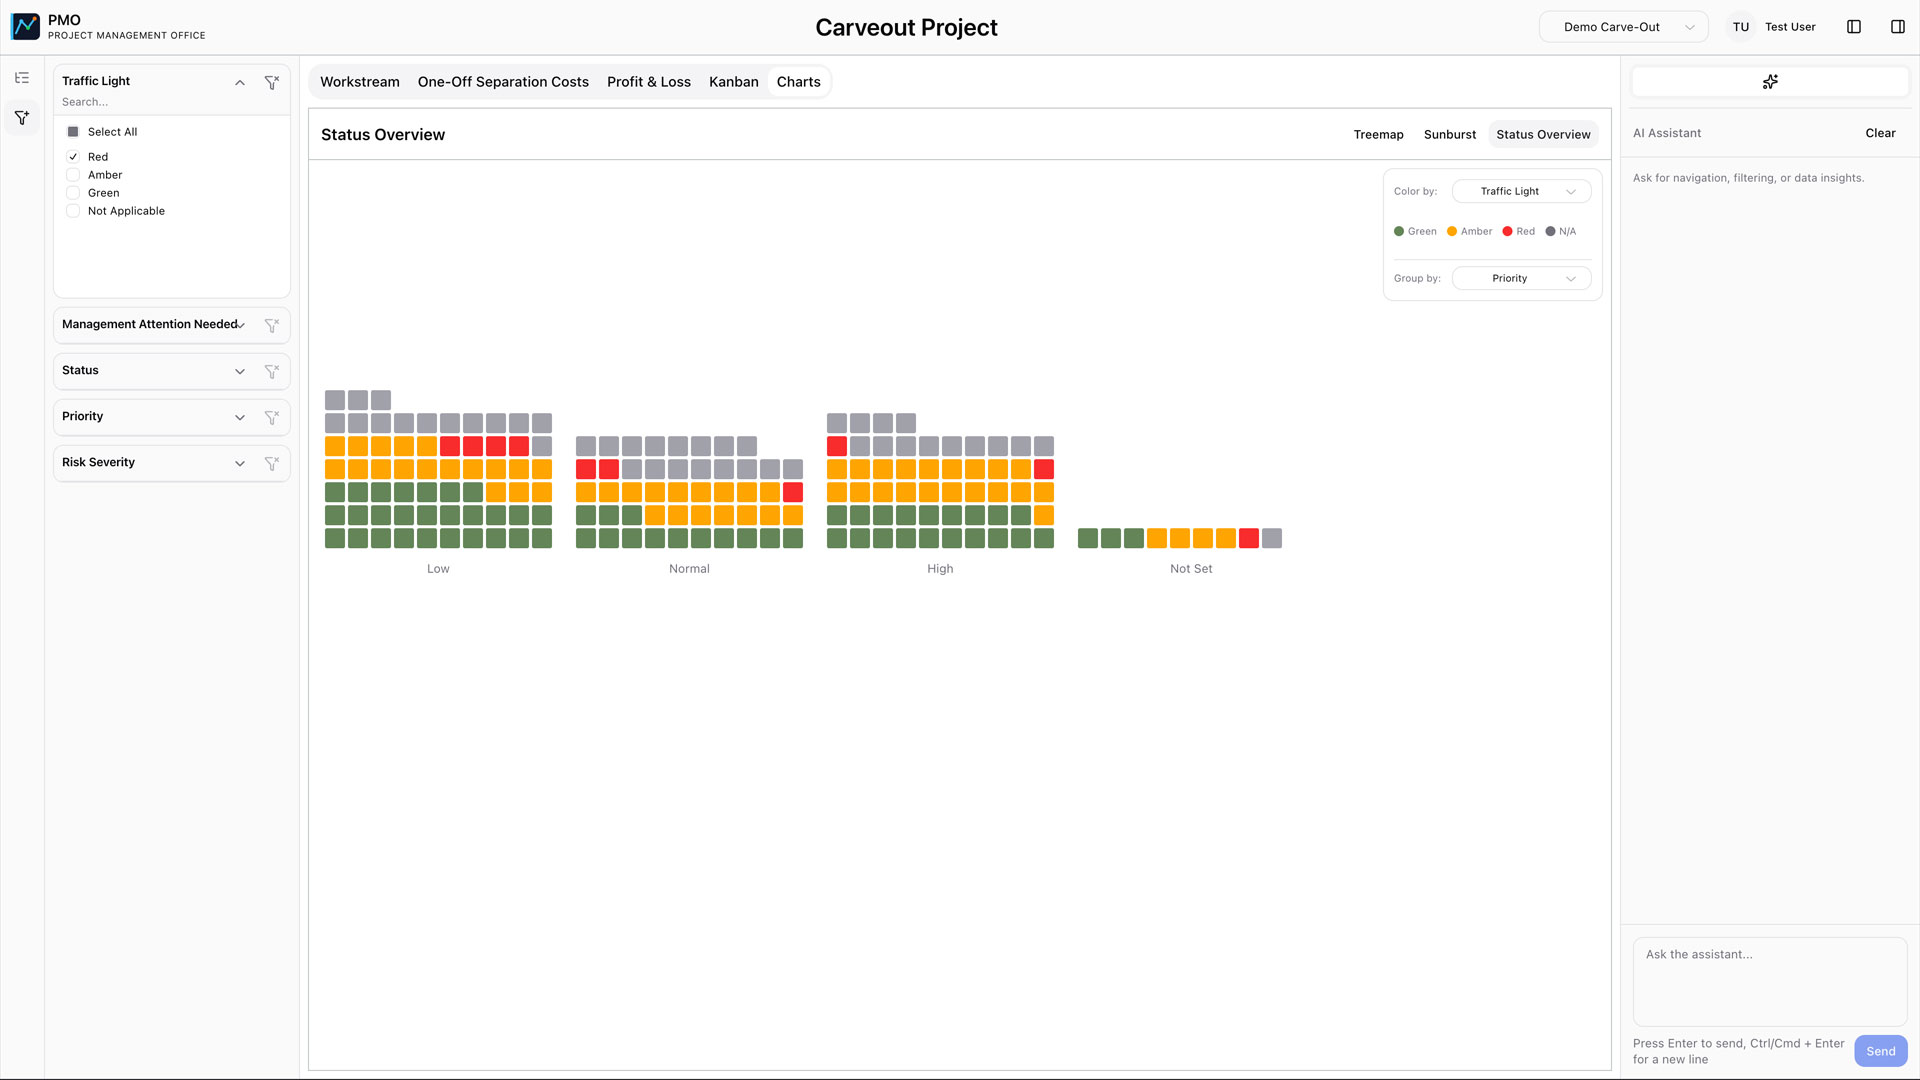Viewport: 1920px width, 1080px height.
Task: Switch to the Sunburst chart view
Action: (1449, 134)
